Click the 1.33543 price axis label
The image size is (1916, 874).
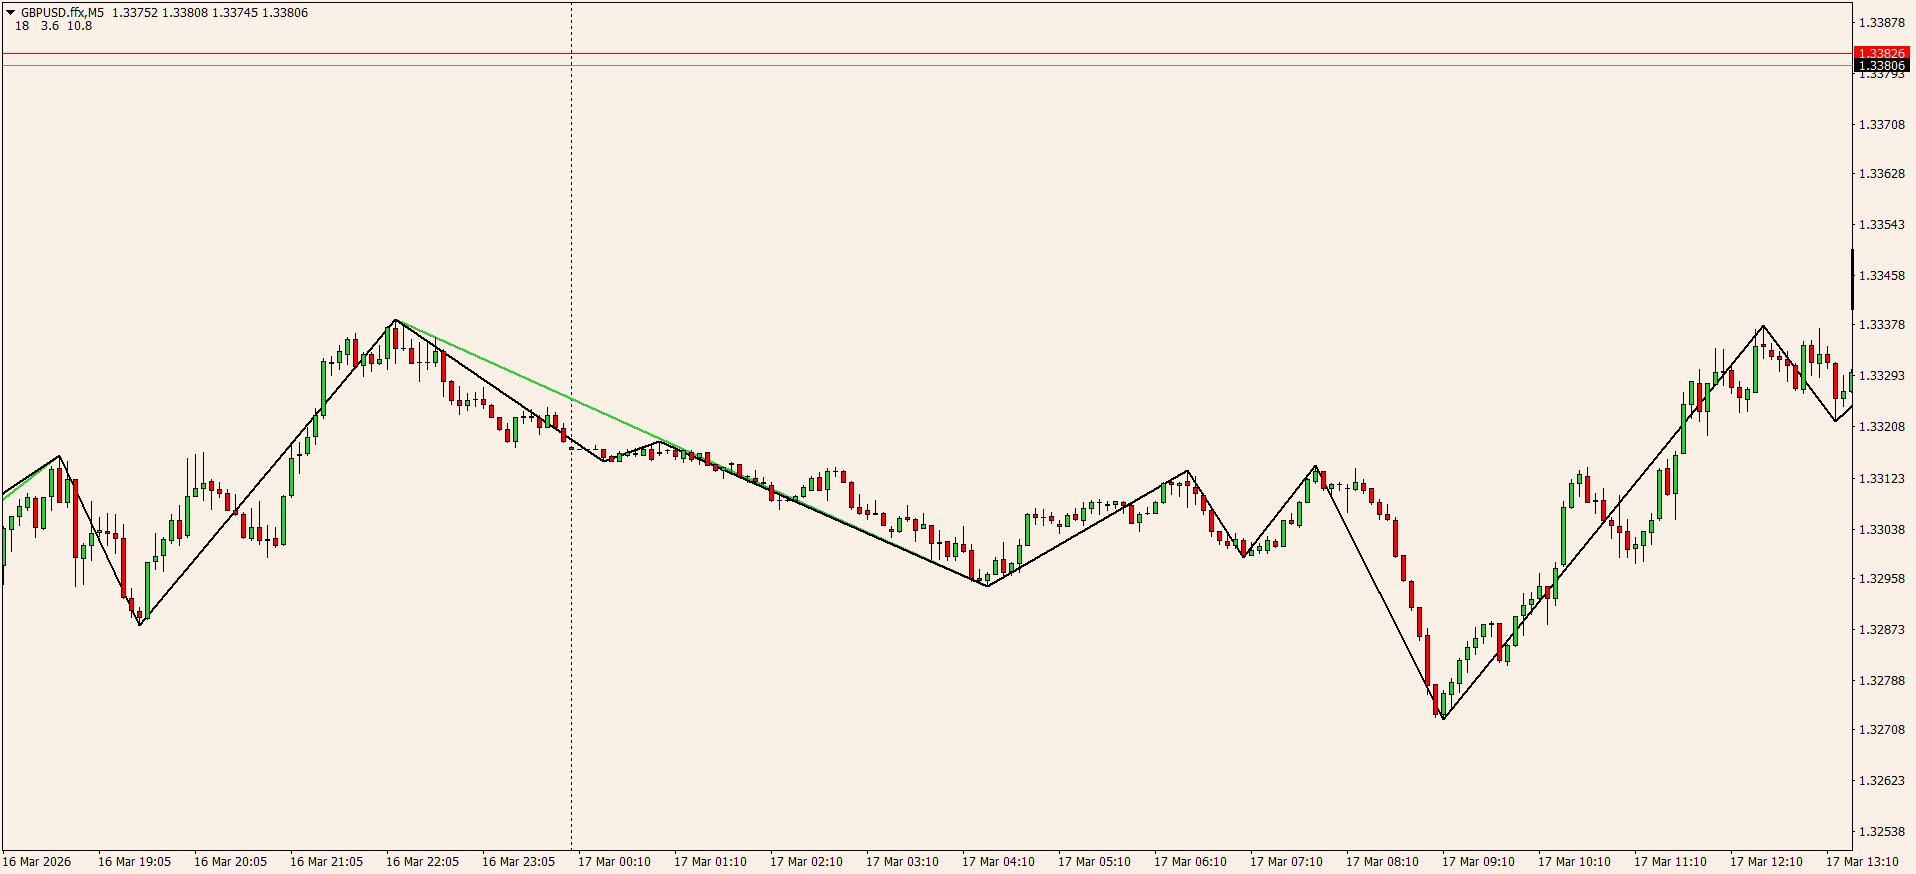[x=1881, y=225]
